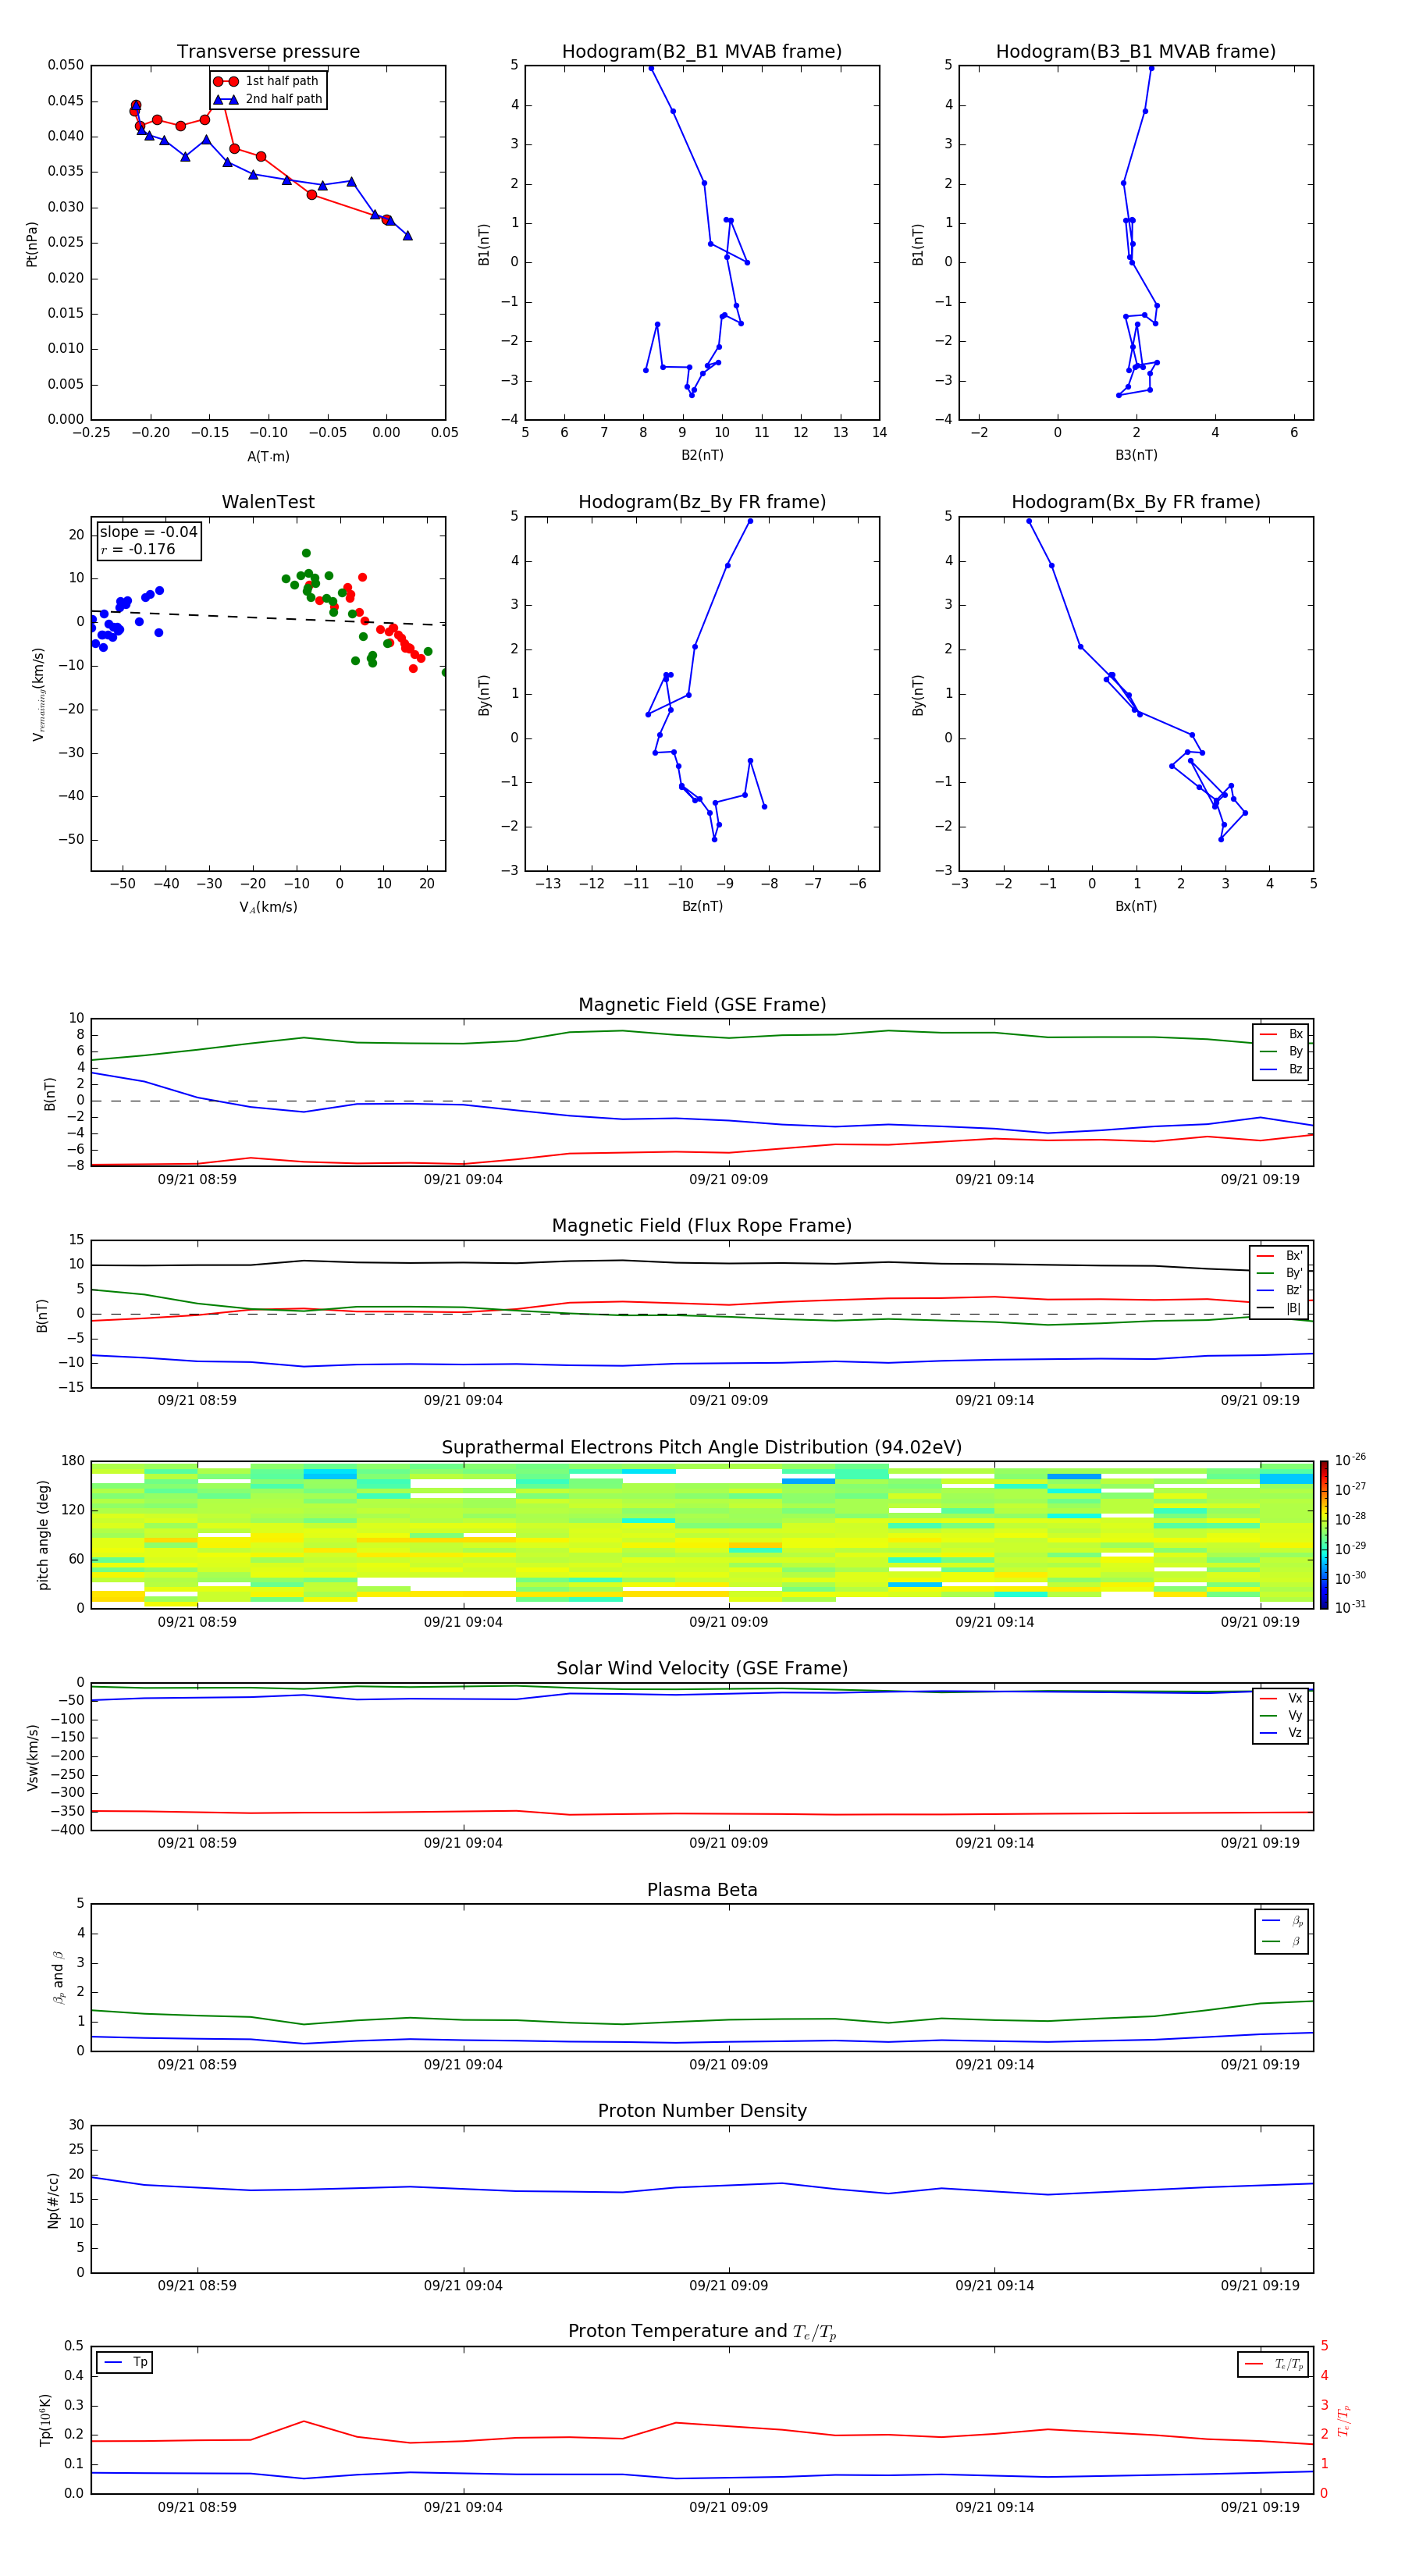Click the '2nd half path' legend entry
Screen dimensions: 1405x2576
(x=268, y=99)
